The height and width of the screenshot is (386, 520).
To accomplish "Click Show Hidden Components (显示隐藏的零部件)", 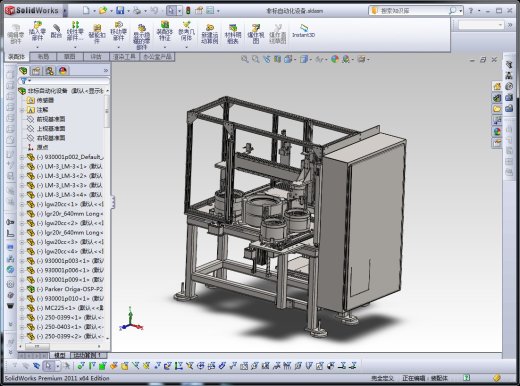I will (141, 36).
